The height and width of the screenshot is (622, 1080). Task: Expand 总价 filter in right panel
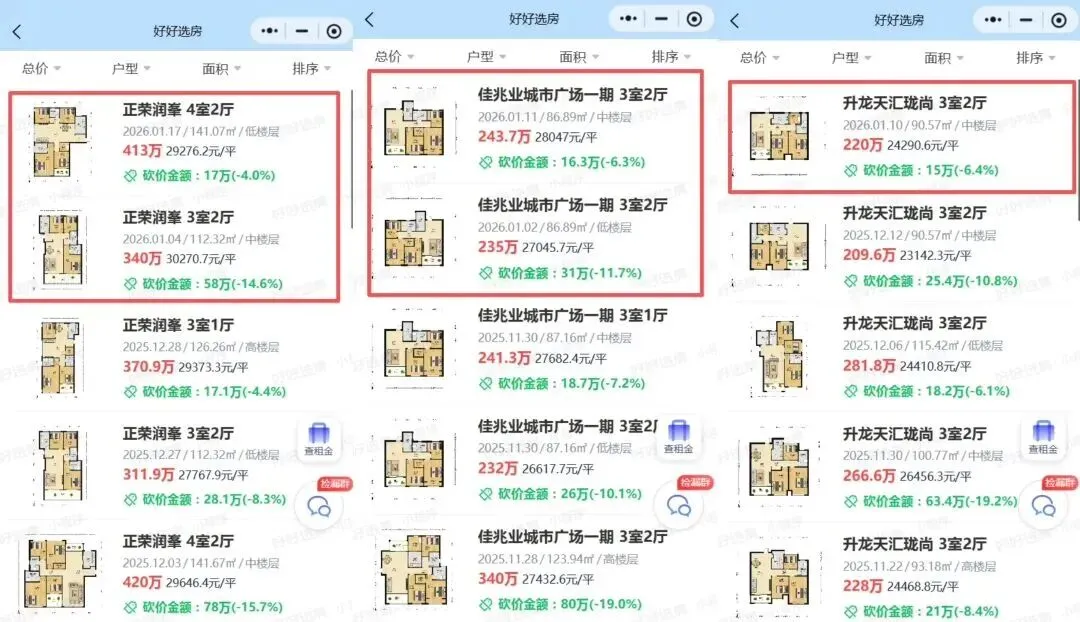[759, 58]
